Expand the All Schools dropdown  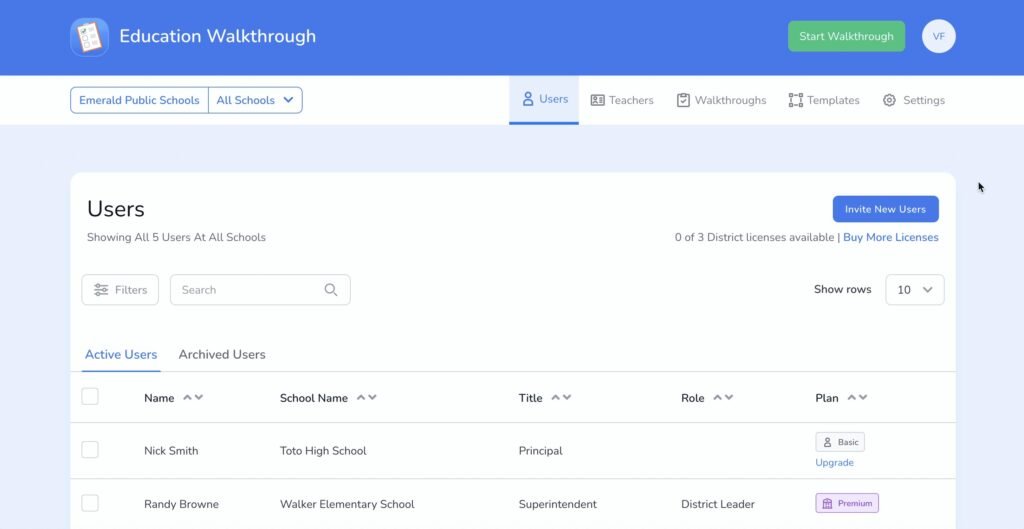tap(255, 100)
